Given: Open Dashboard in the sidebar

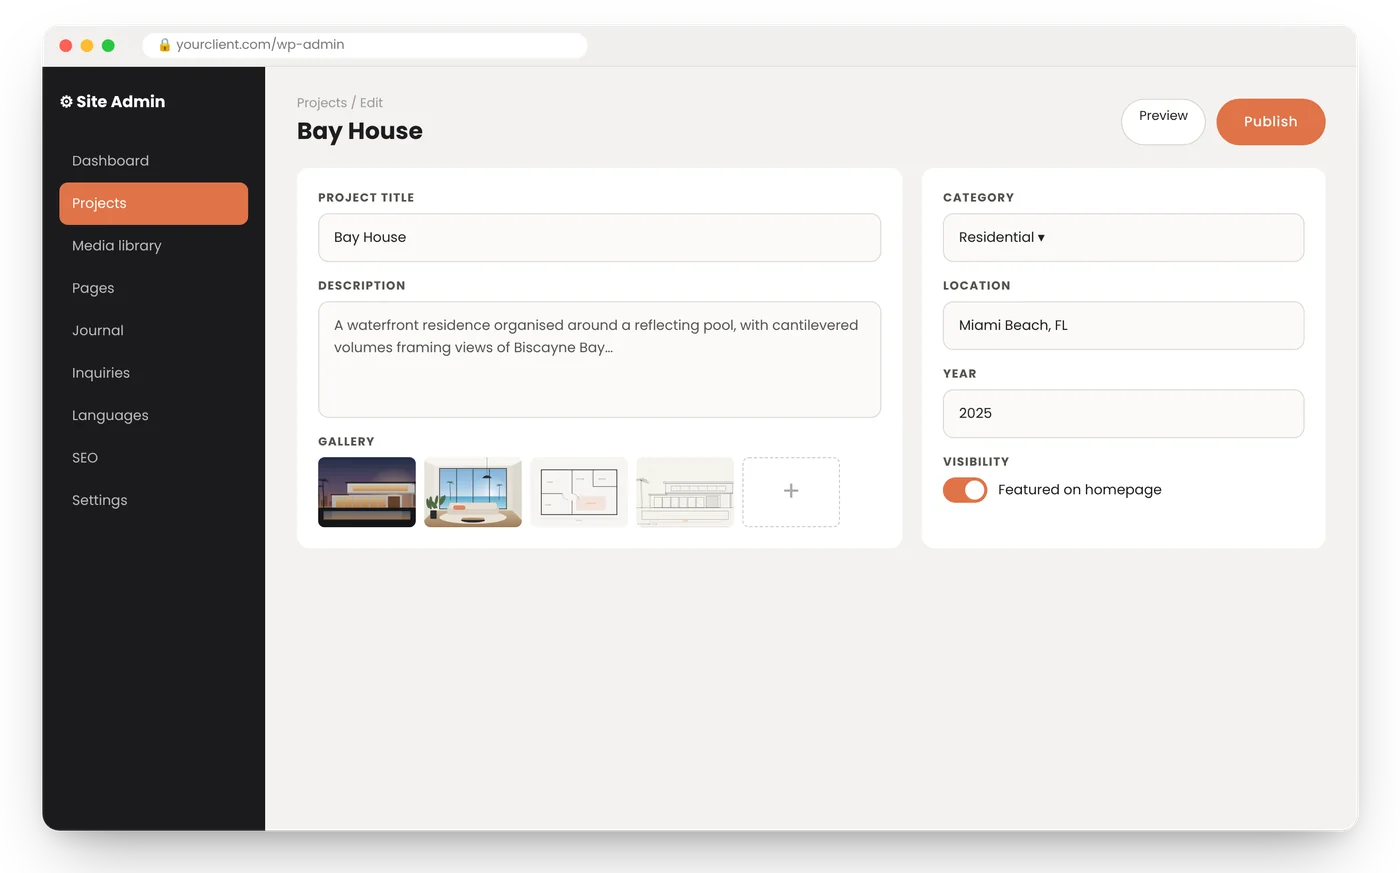Looking at the screenshot, I should coord(154,161).
